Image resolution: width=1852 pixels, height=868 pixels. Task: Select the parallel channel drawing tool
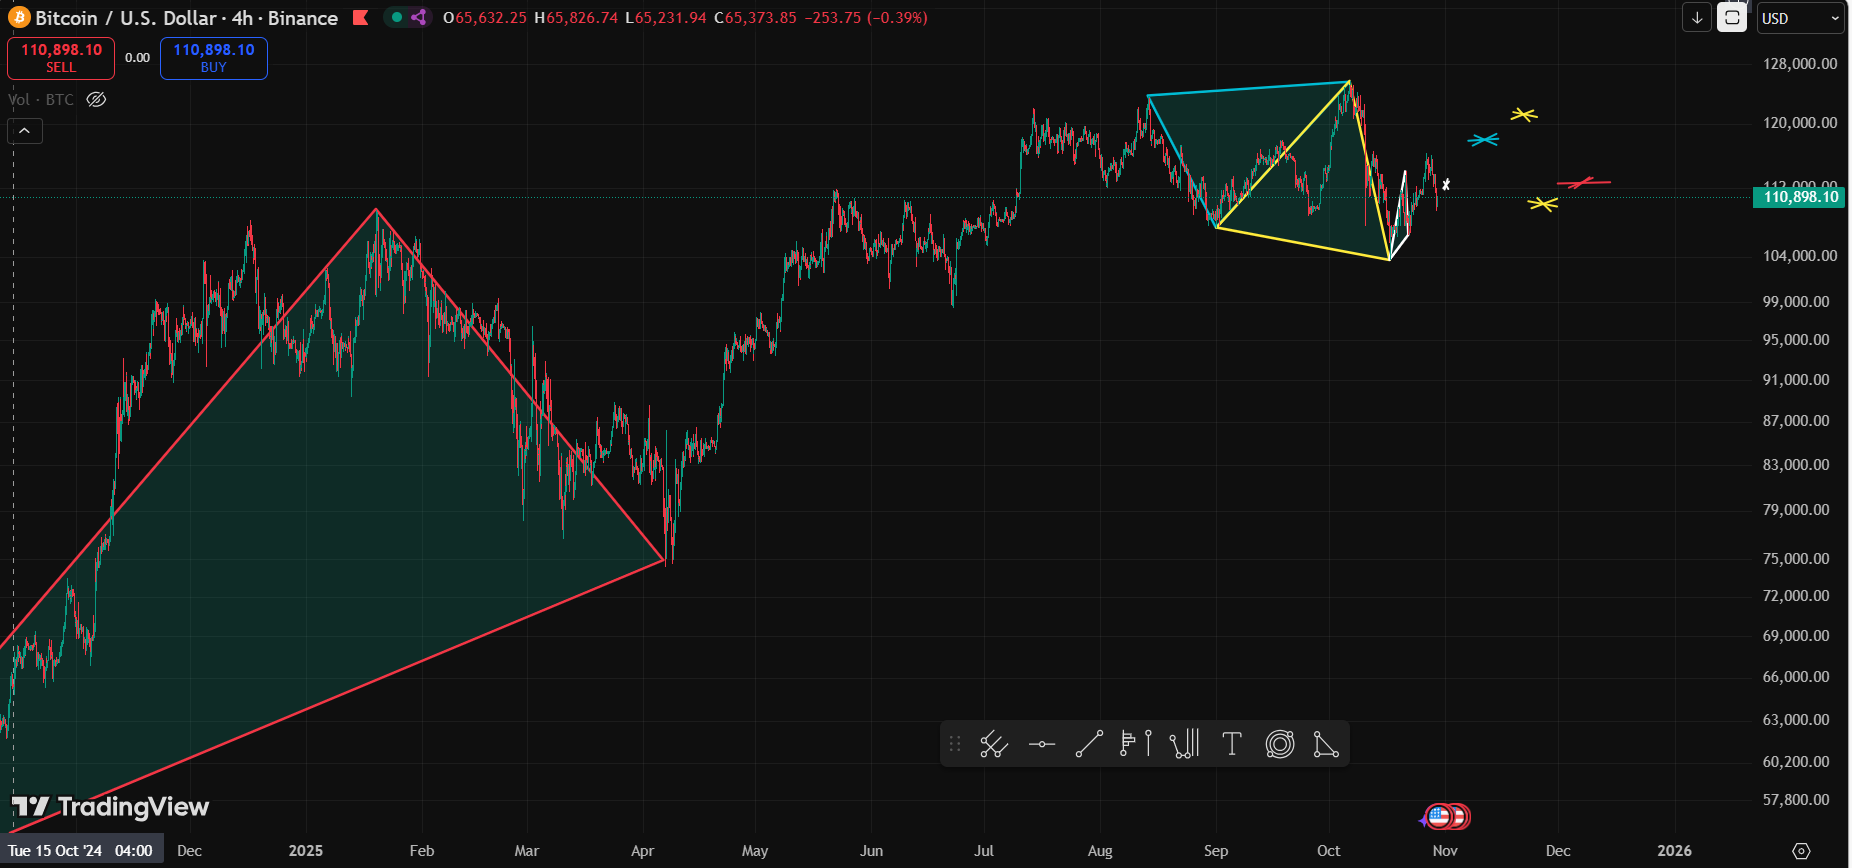coord(993,744)
